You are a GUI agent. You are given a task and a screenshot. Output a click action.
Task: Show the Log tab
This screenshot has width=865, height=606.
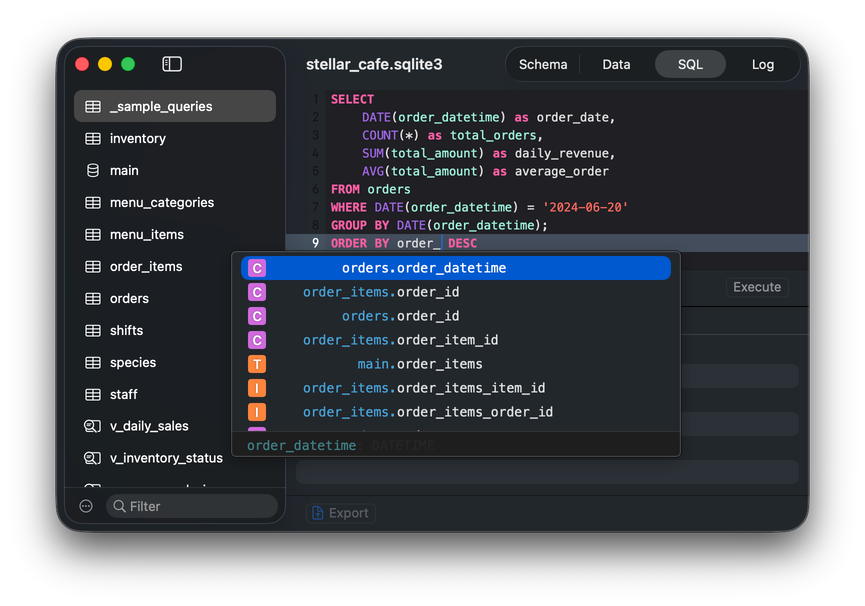(762, 64)
